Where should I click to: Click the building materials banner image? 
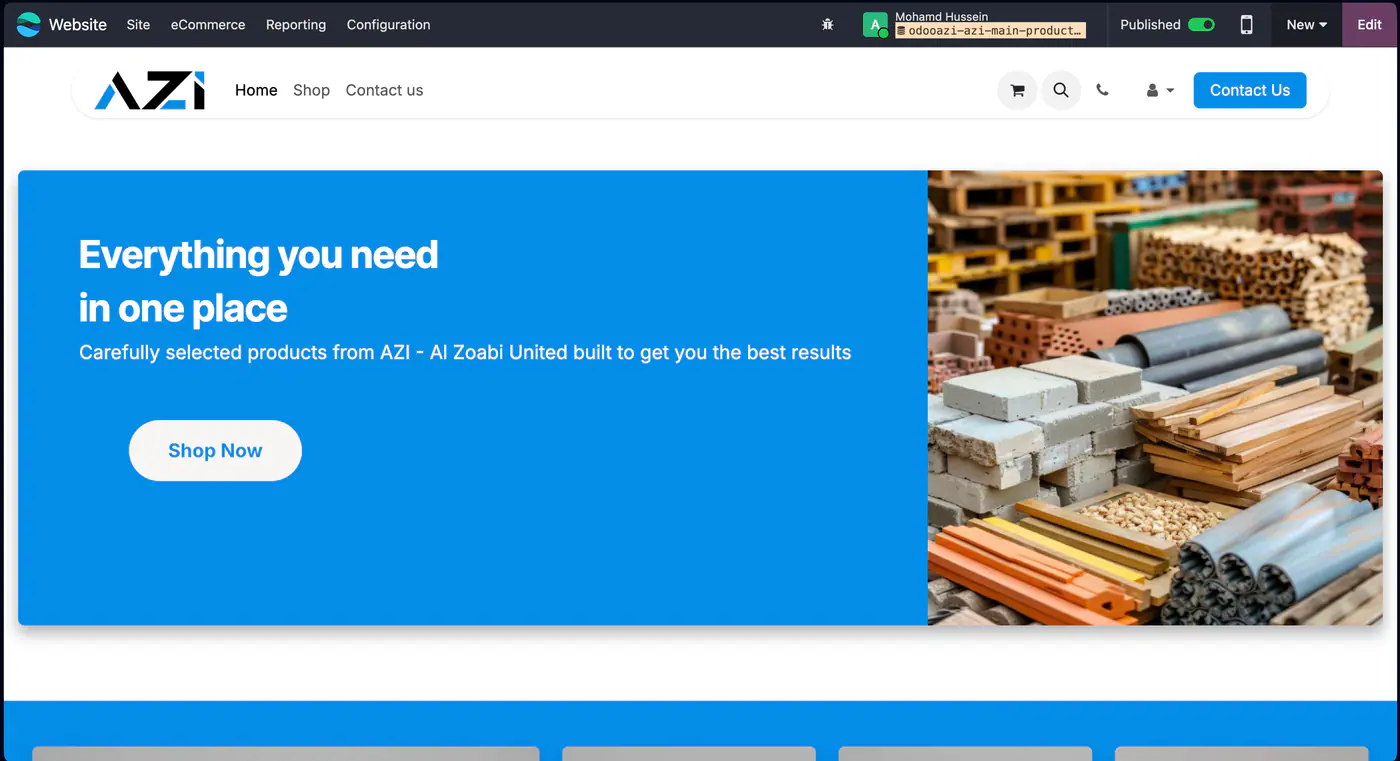[1155, 398]
